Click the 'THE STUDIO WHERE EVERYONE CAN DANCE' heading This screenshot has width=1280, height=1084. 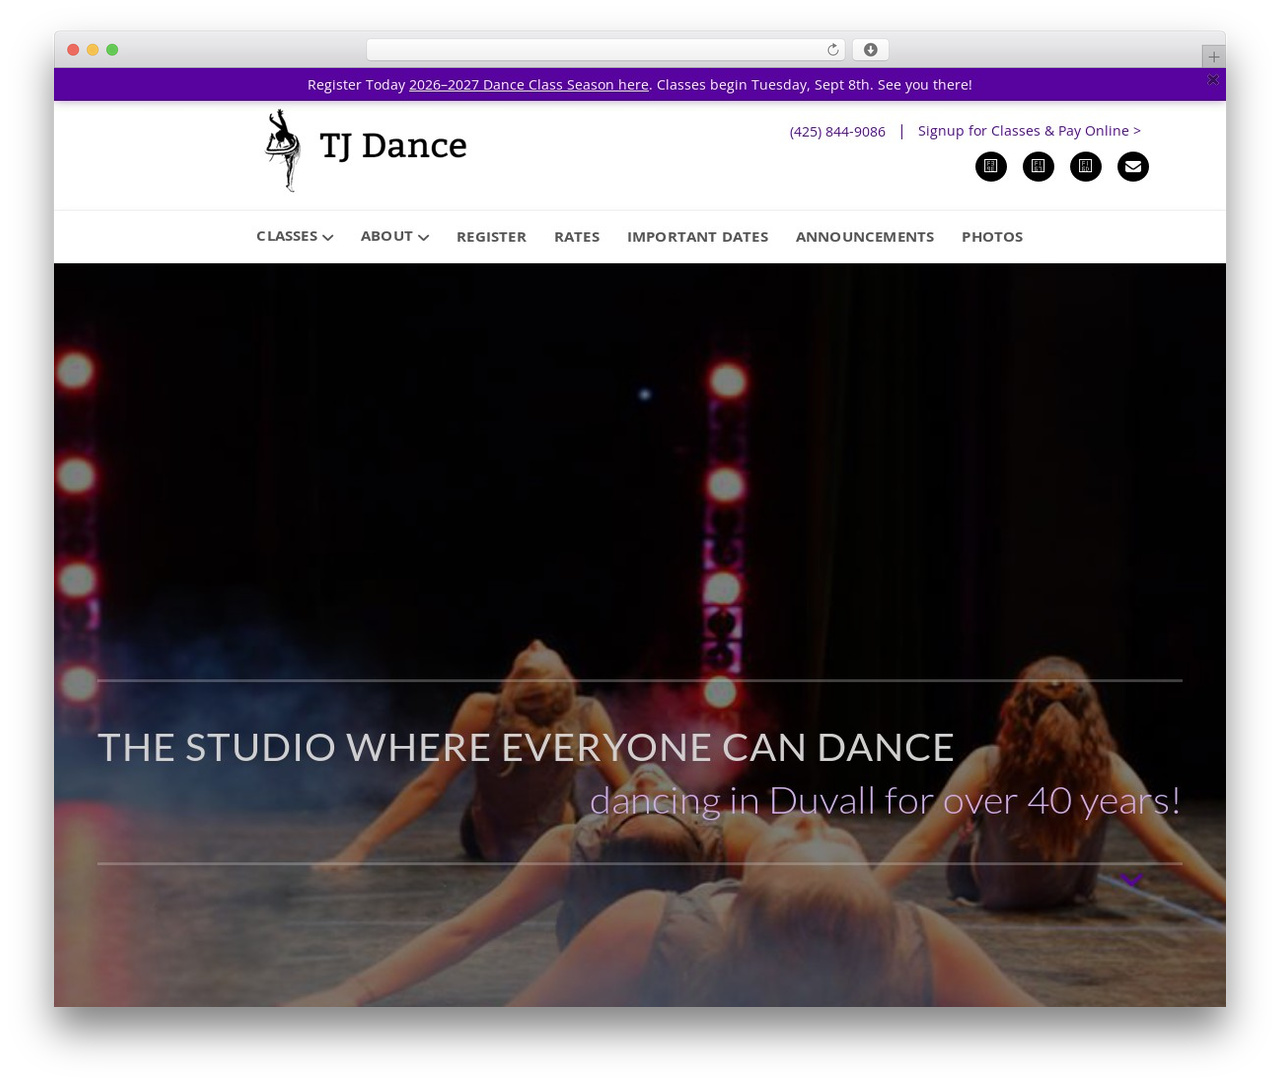(x=526, y=748)
